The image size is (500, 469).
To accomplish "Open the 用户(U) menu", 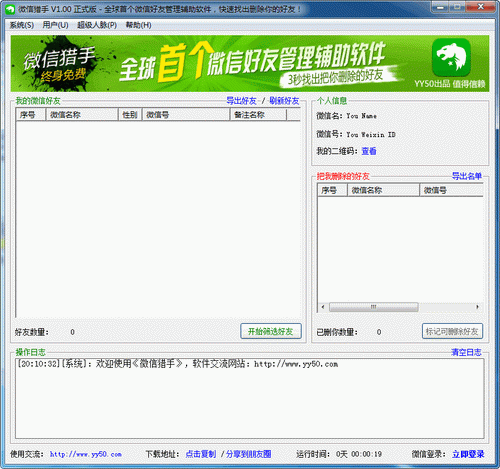I will click(55, 25).
